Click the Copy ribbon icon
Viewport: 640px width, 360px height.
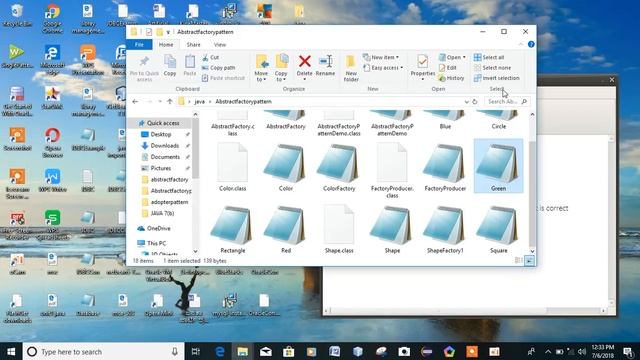pos(170,62)
